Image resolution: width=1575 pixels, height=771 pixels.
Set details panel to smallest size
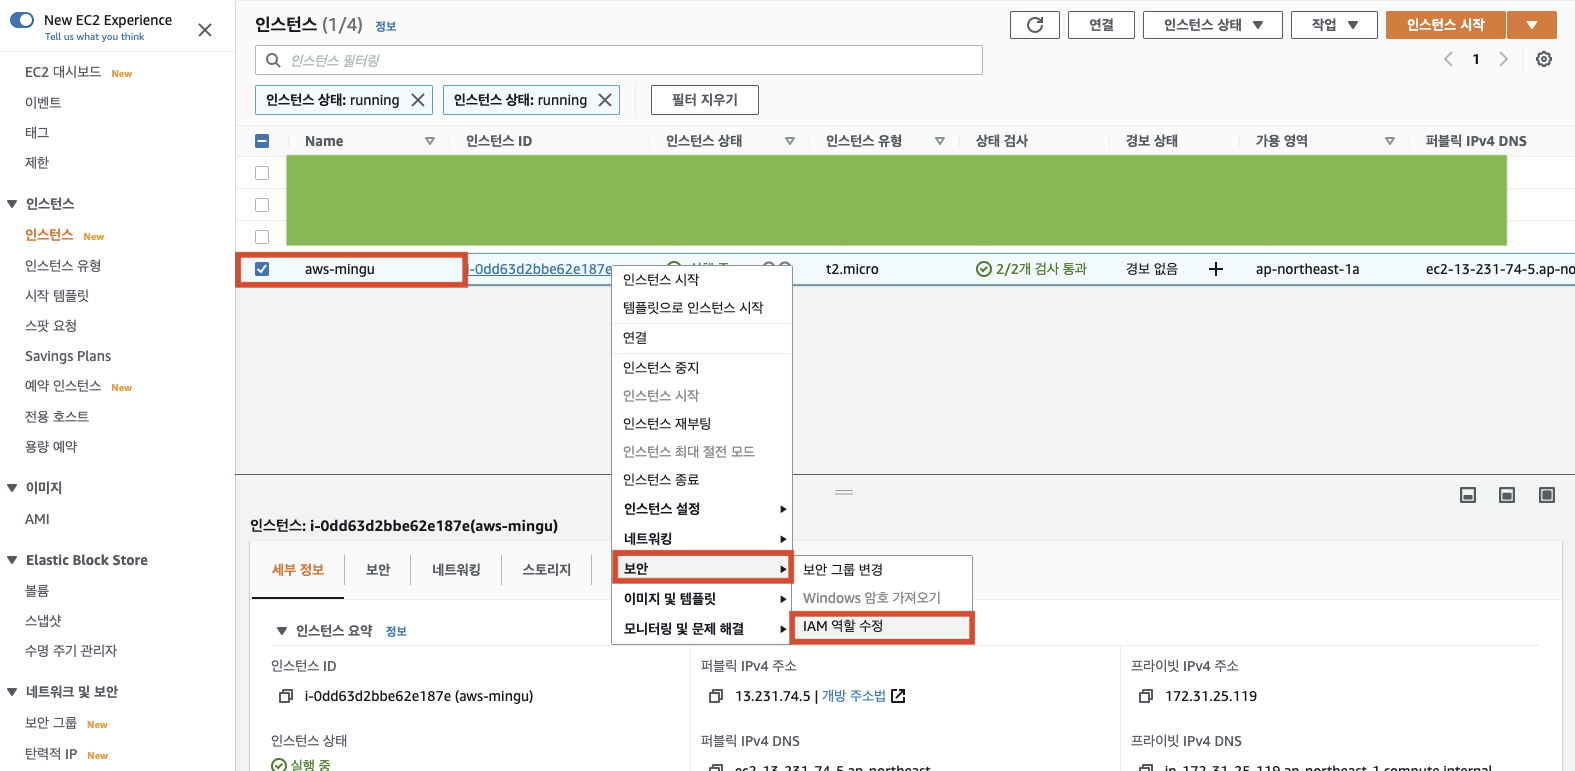coord(1468,495)
